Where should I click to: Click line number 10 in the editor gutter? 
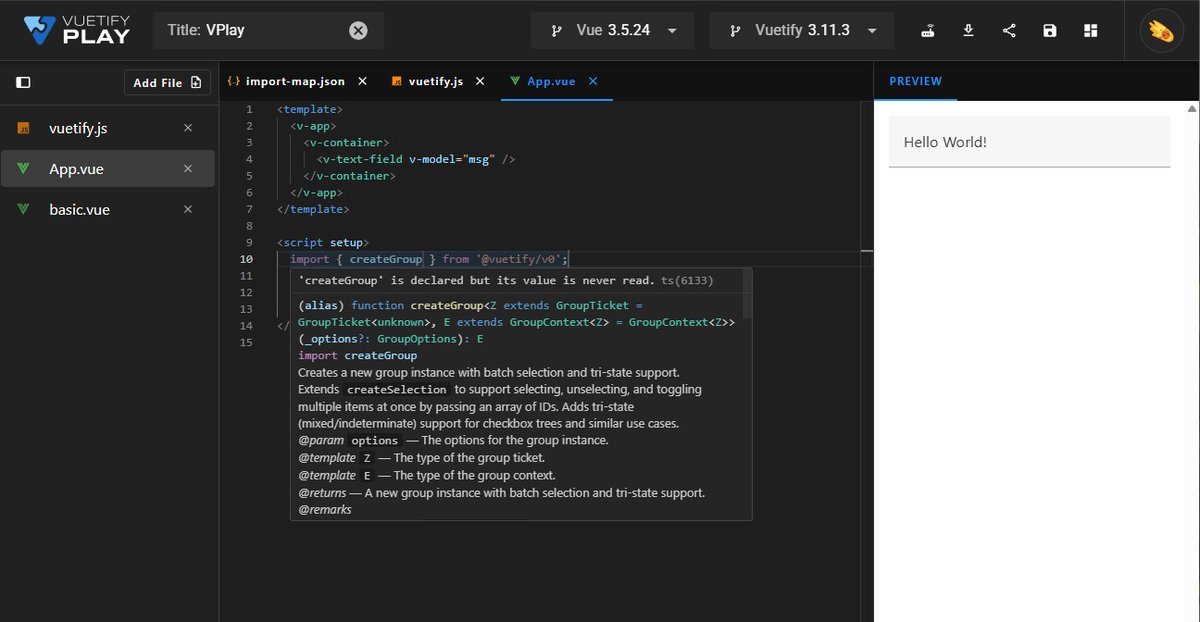pyautogui.click(x=246, y=259)
